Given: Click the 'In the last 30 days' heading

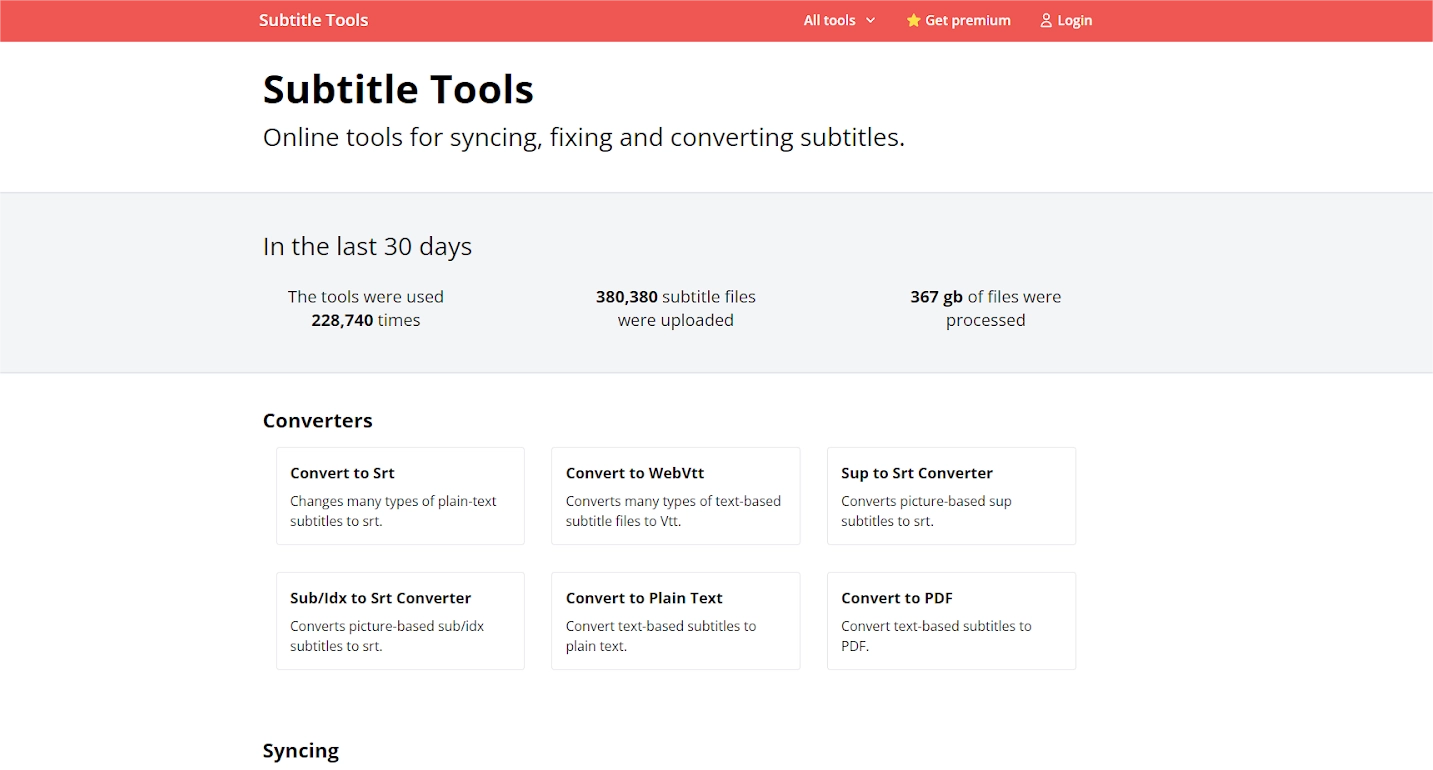Looking at the screenshot, I should click(x=367, y=246).
